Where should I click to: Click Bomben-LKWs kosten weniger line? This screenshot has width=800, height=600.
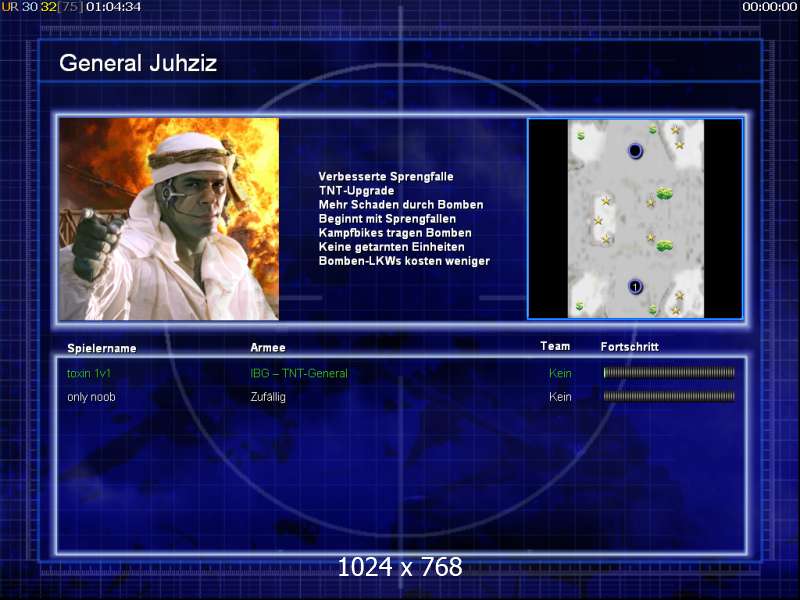tap(404, 261)
